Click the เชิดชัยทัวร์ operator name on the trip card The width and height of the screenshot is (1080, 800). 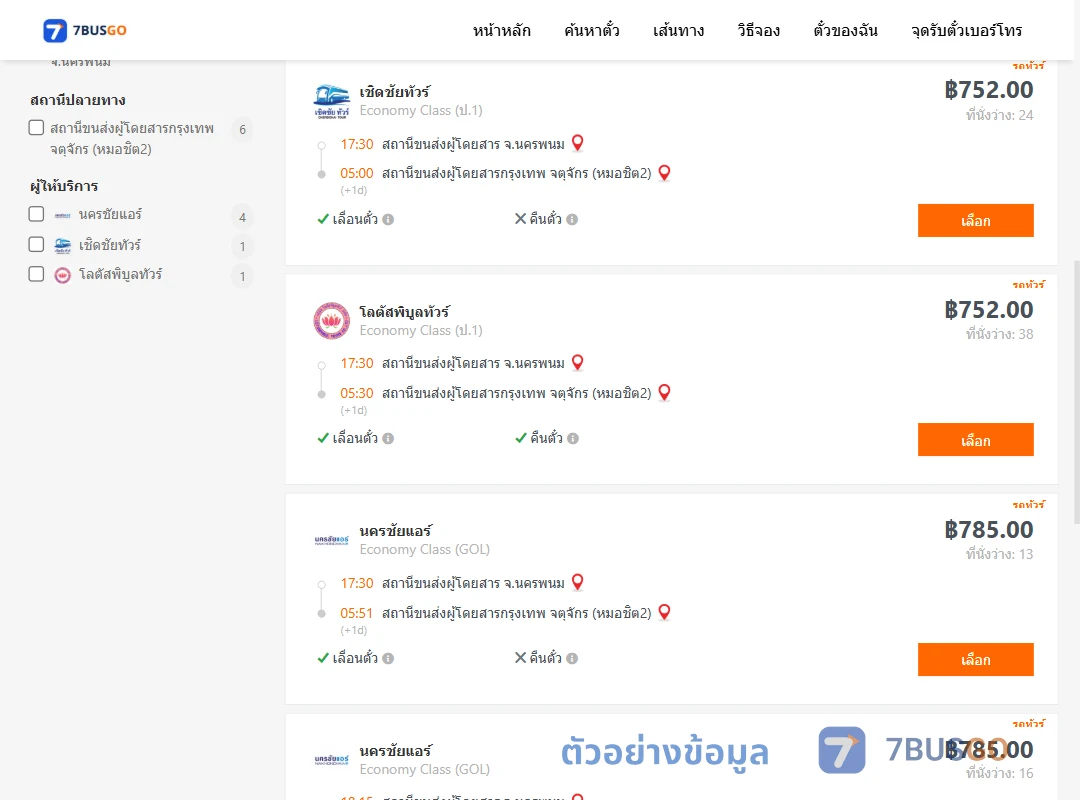click(395, 92)
